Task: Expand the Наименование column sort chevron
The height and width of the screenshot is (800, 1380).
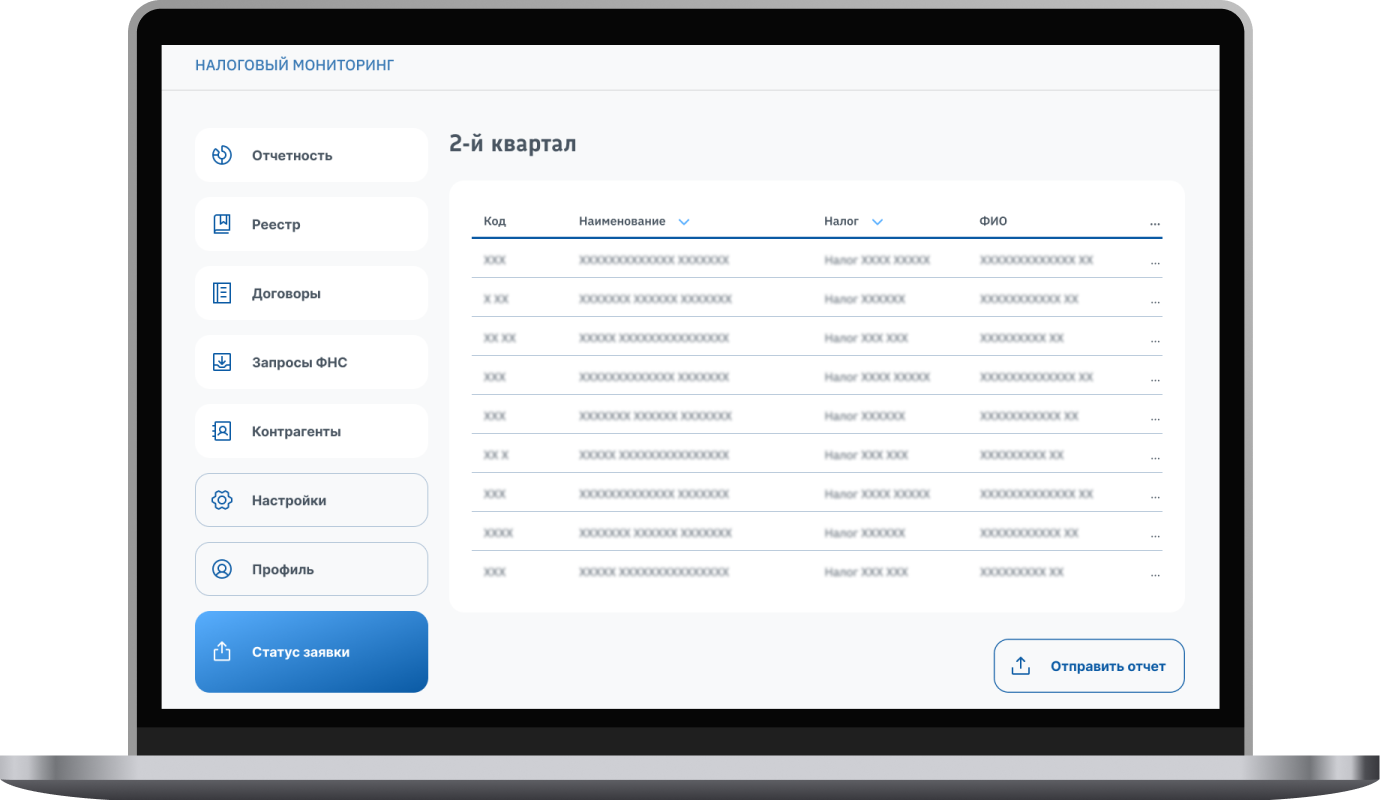Action: coord(684,222)
